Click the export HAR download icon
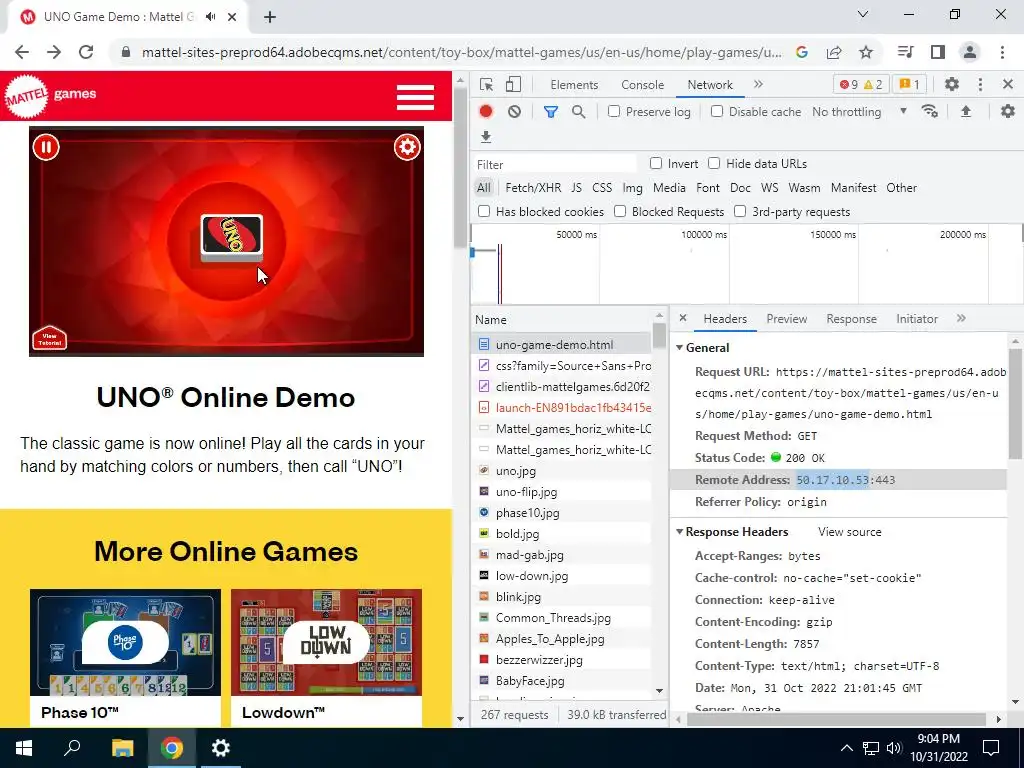 tap(486, 136)
